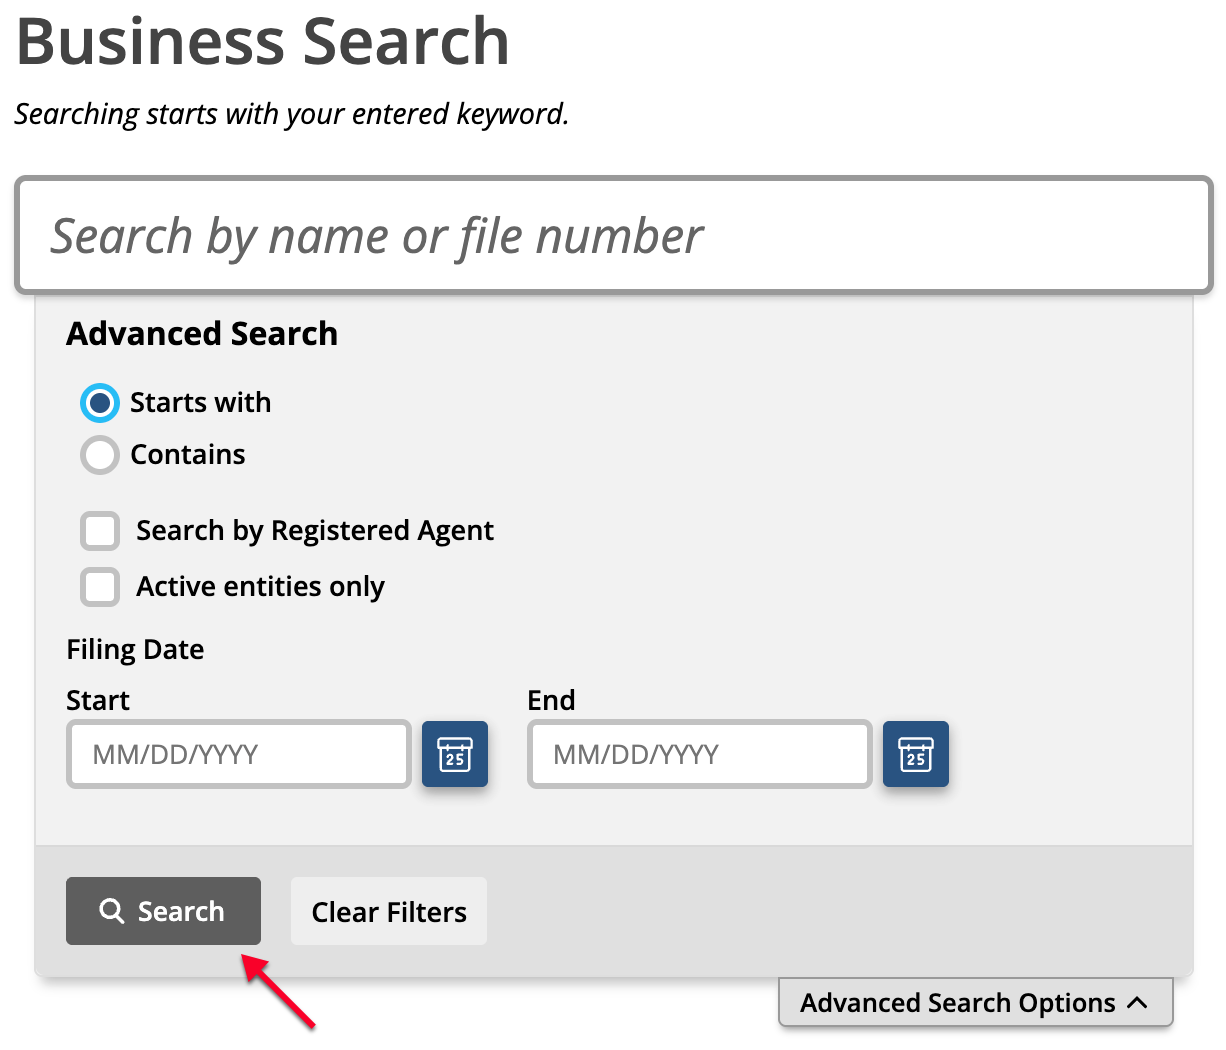
Task: Open the End date calendar picker
Action: point(916,754)
